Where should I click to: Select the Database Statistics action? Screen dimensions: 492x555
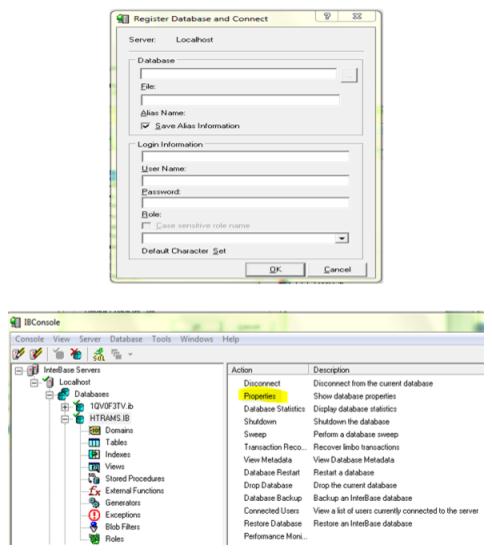[x=274, y=409]
